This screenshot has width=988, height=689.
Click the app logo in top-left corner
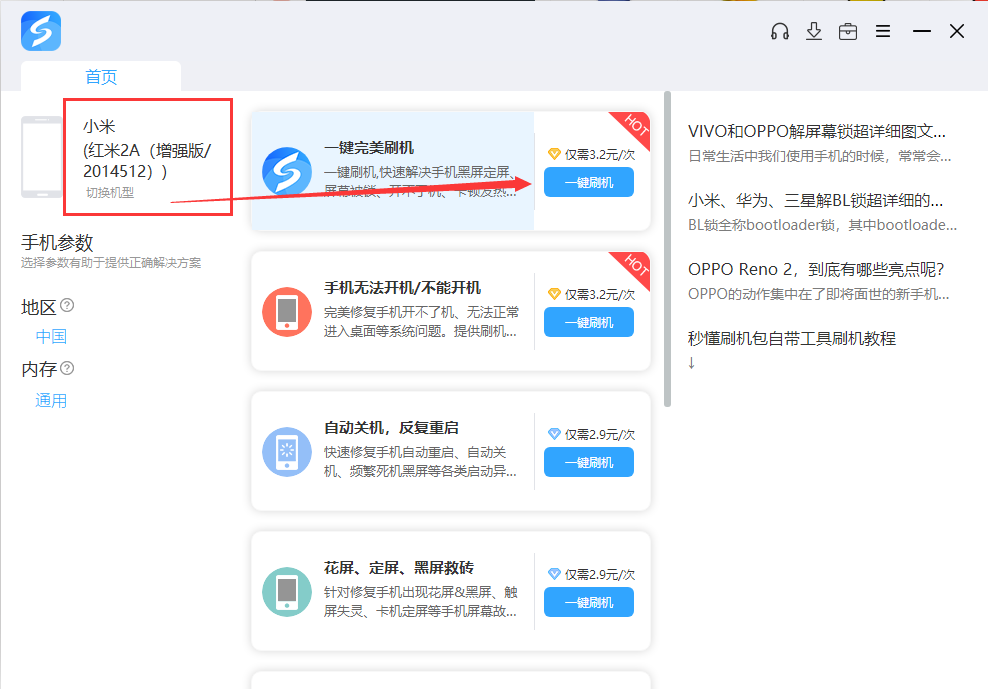tap(41, 31)
